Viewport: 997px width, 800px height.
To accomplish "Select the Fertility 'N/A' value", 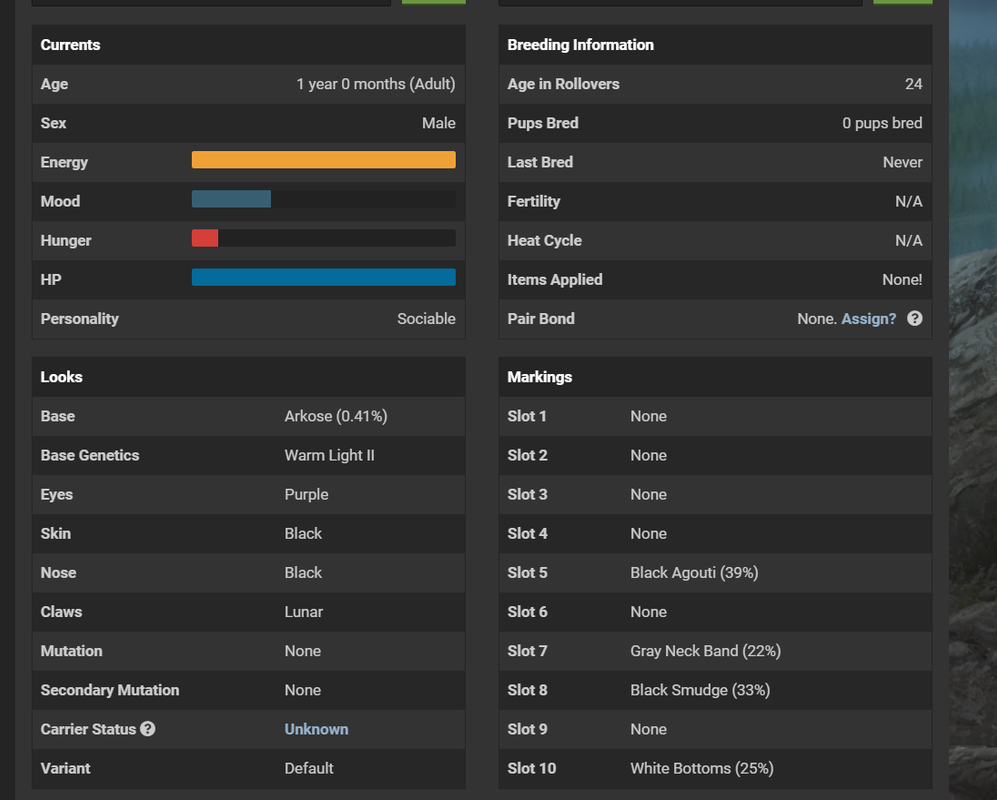I will point(909,202).
